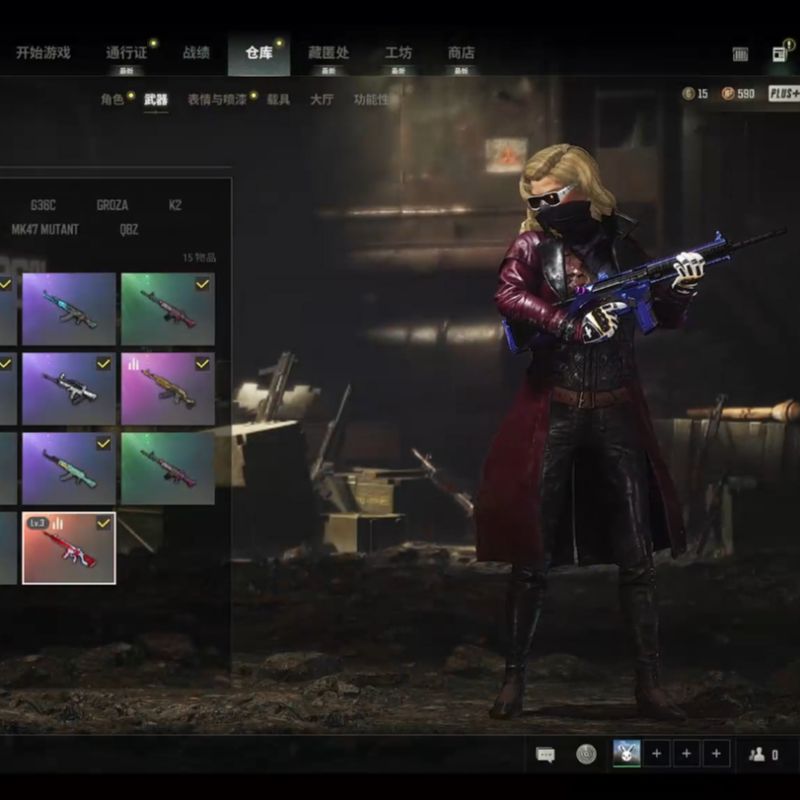The height and width of the screenshot is (800, 800).
Task: Click the PLUS+ badge
Action: pos(783,93)
